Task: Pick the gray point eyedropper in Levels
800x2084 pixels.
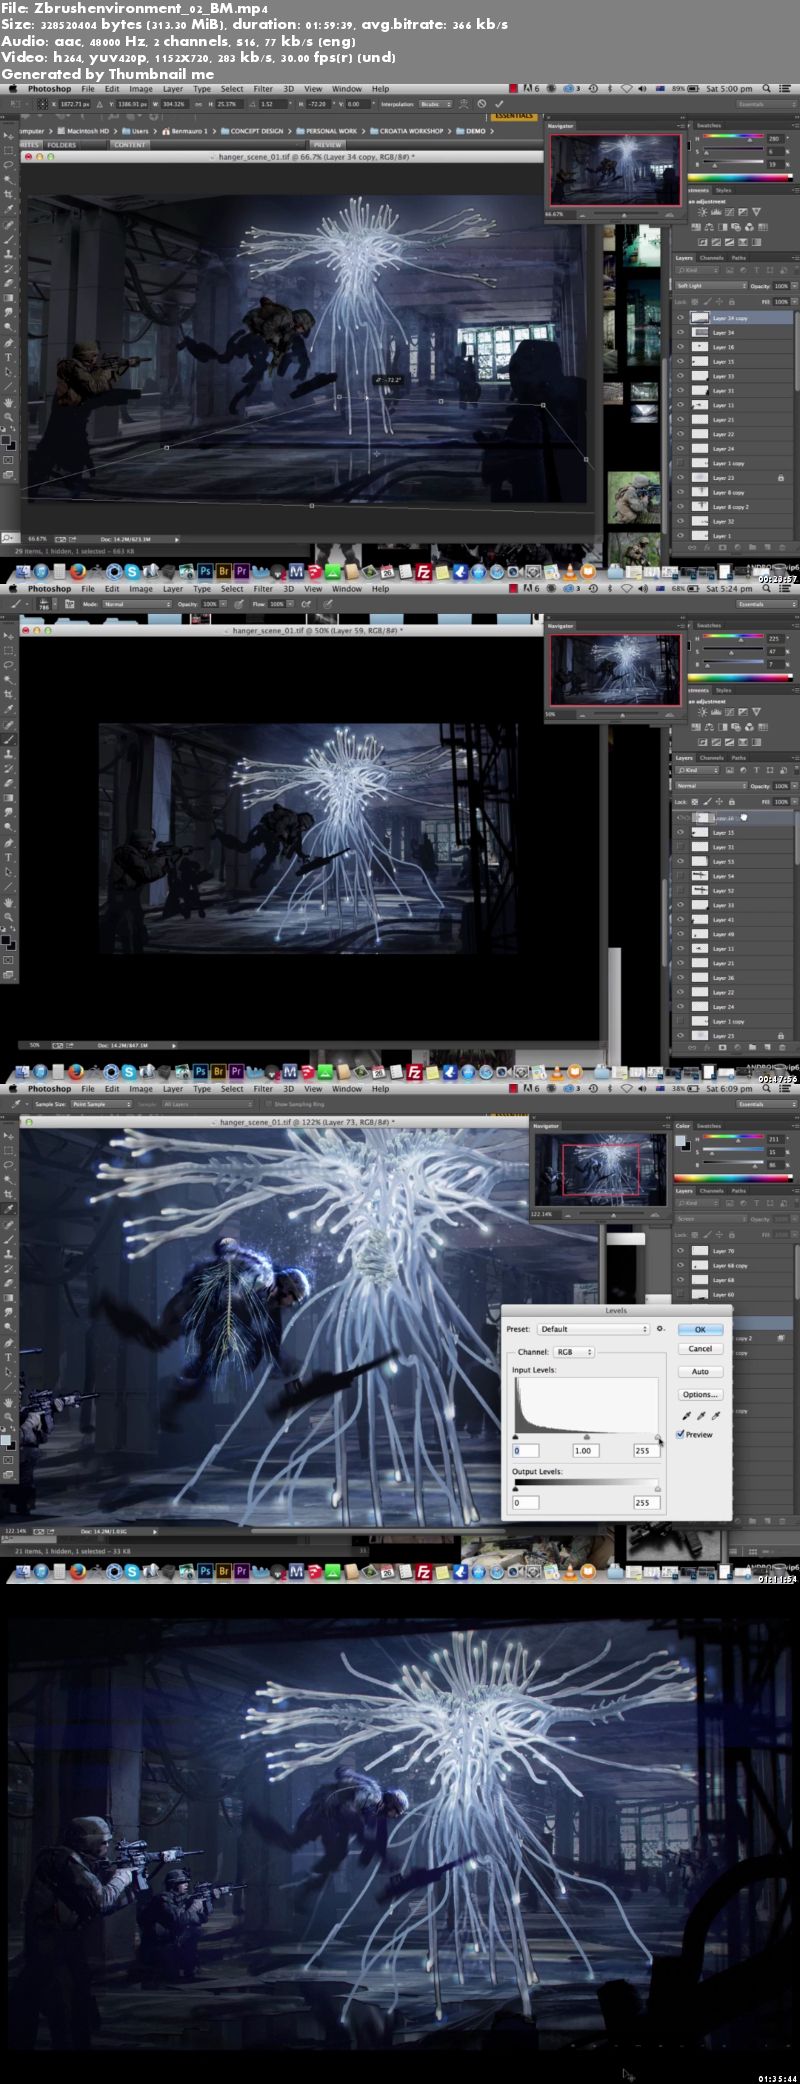Action: 701,1416
